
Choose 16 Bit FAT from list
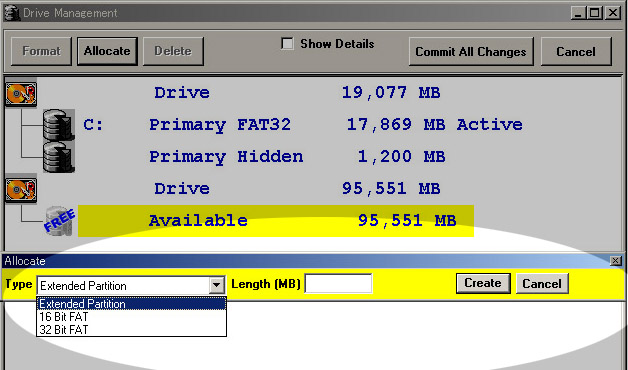click(131, 317)
